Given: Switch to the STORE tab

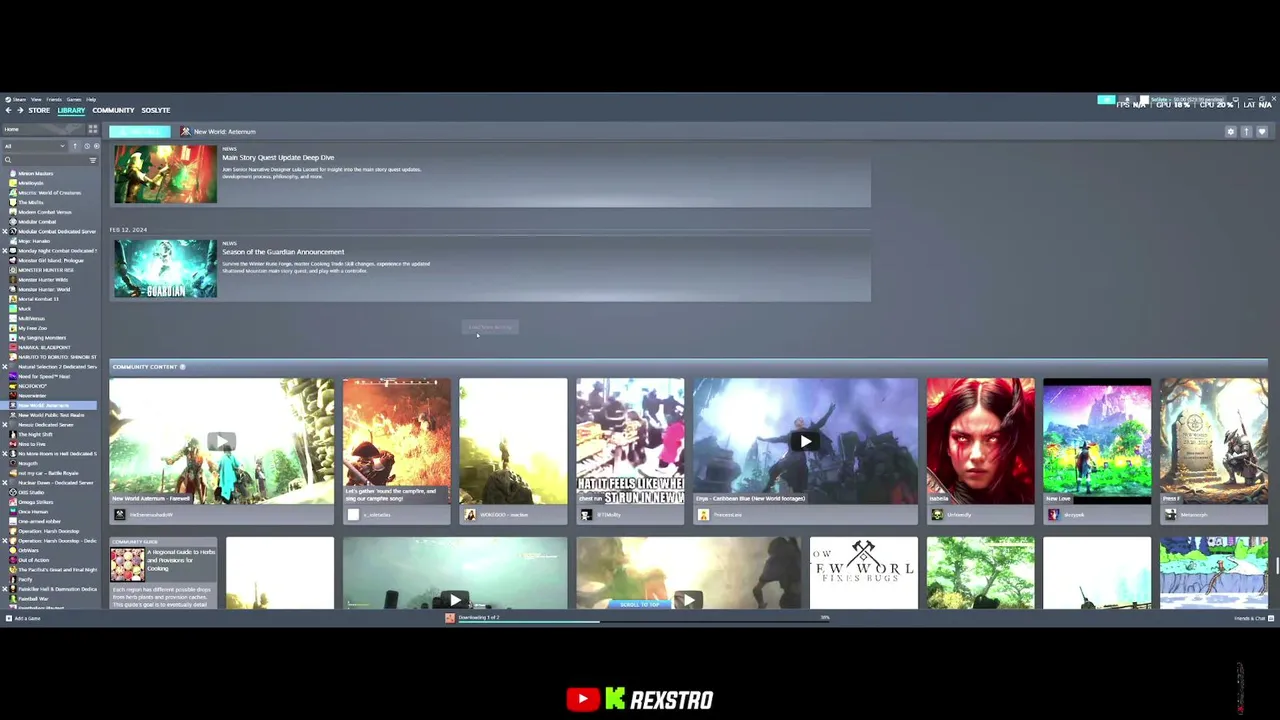Looking at the screenshot, I should pos(39,110).
